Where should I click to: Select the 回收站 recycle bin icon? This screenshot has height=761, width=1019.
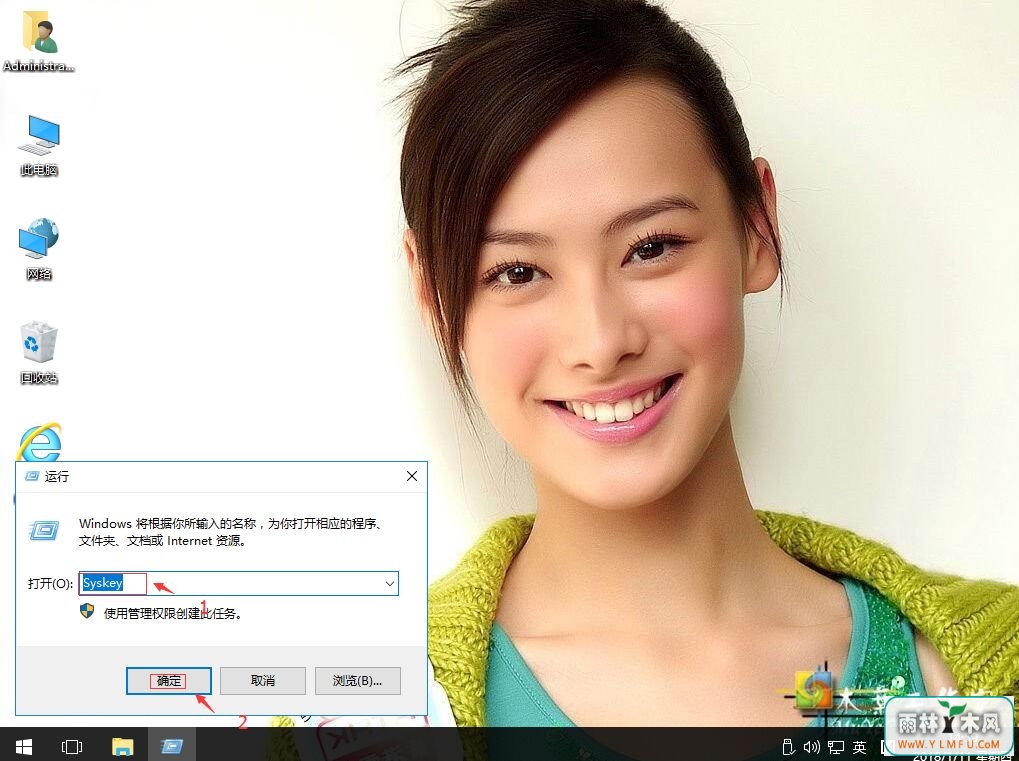pyautogui.click(x=39, y=352)
